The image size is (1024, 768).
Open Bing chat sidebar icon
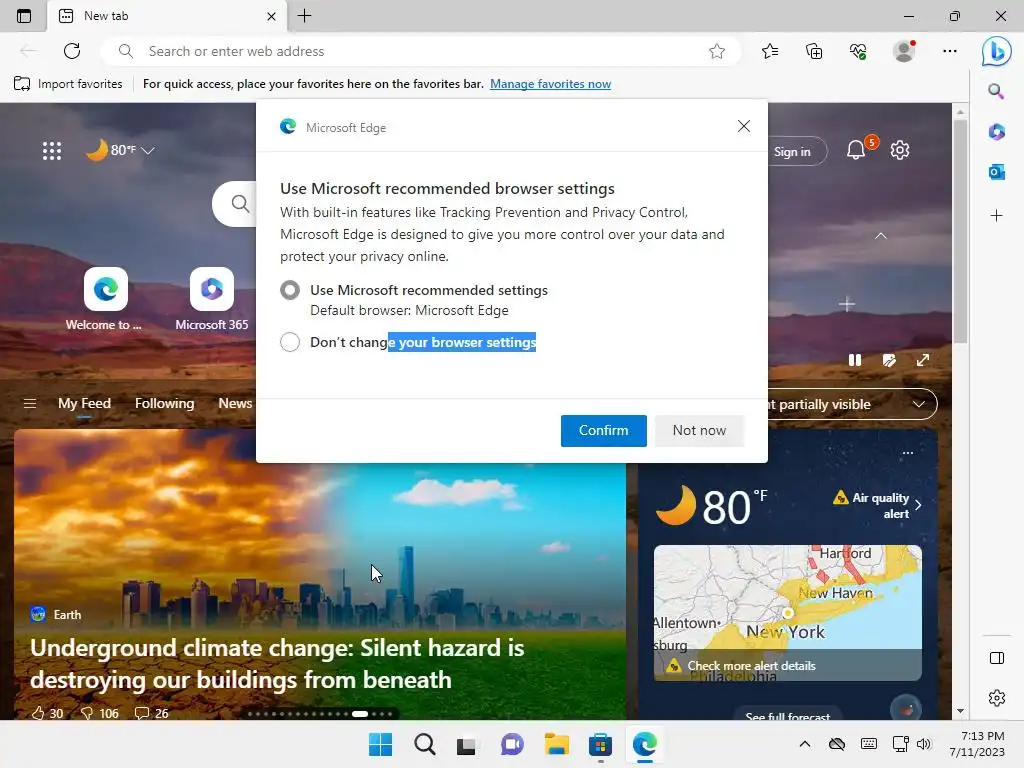pos(997,52)
